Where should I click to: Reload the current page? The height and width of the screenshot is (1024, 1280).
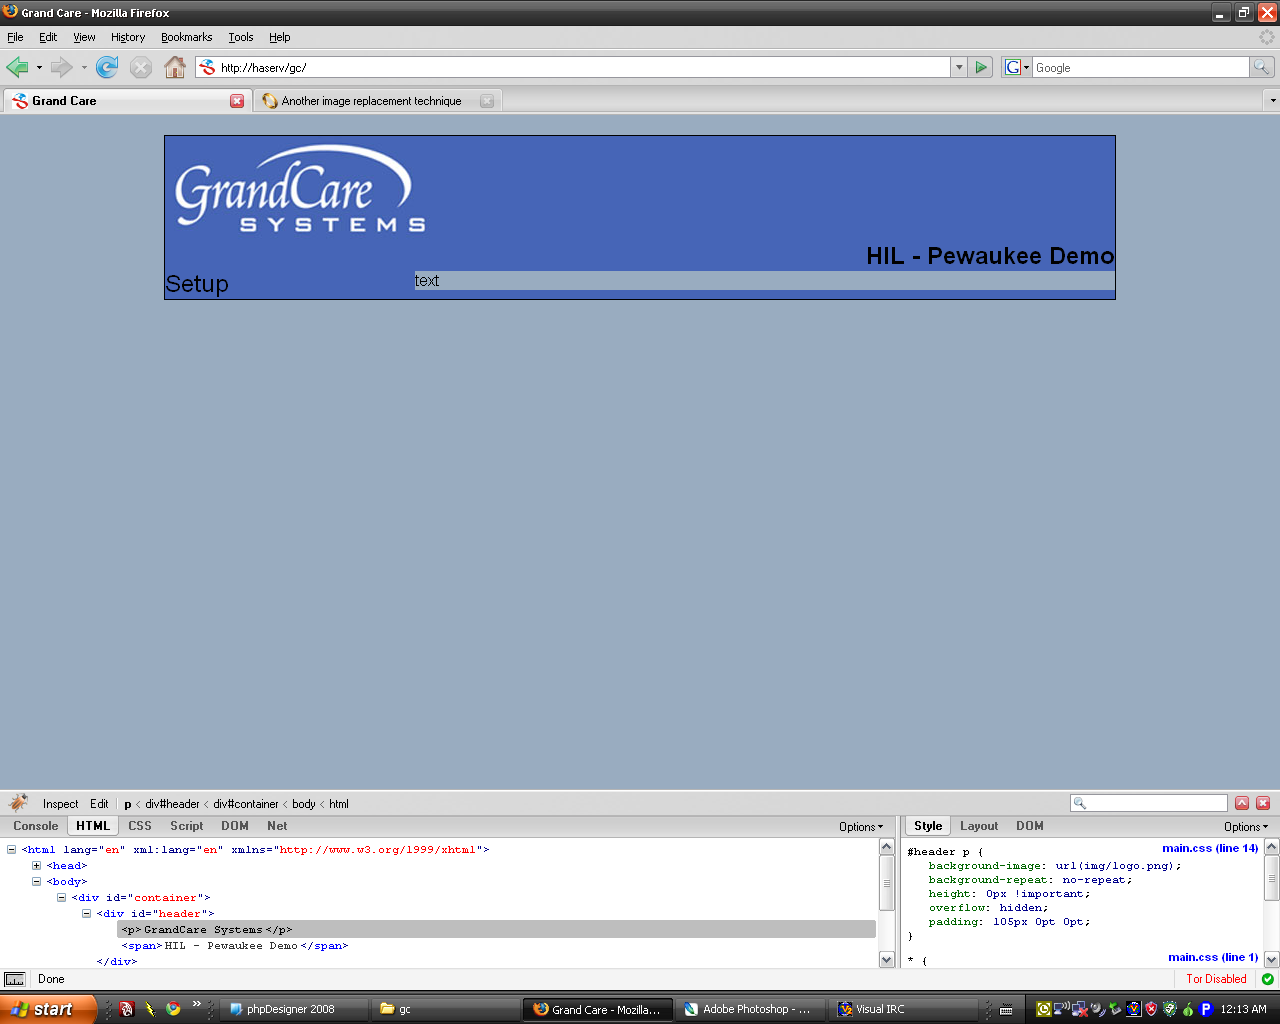tap(107, 67)
